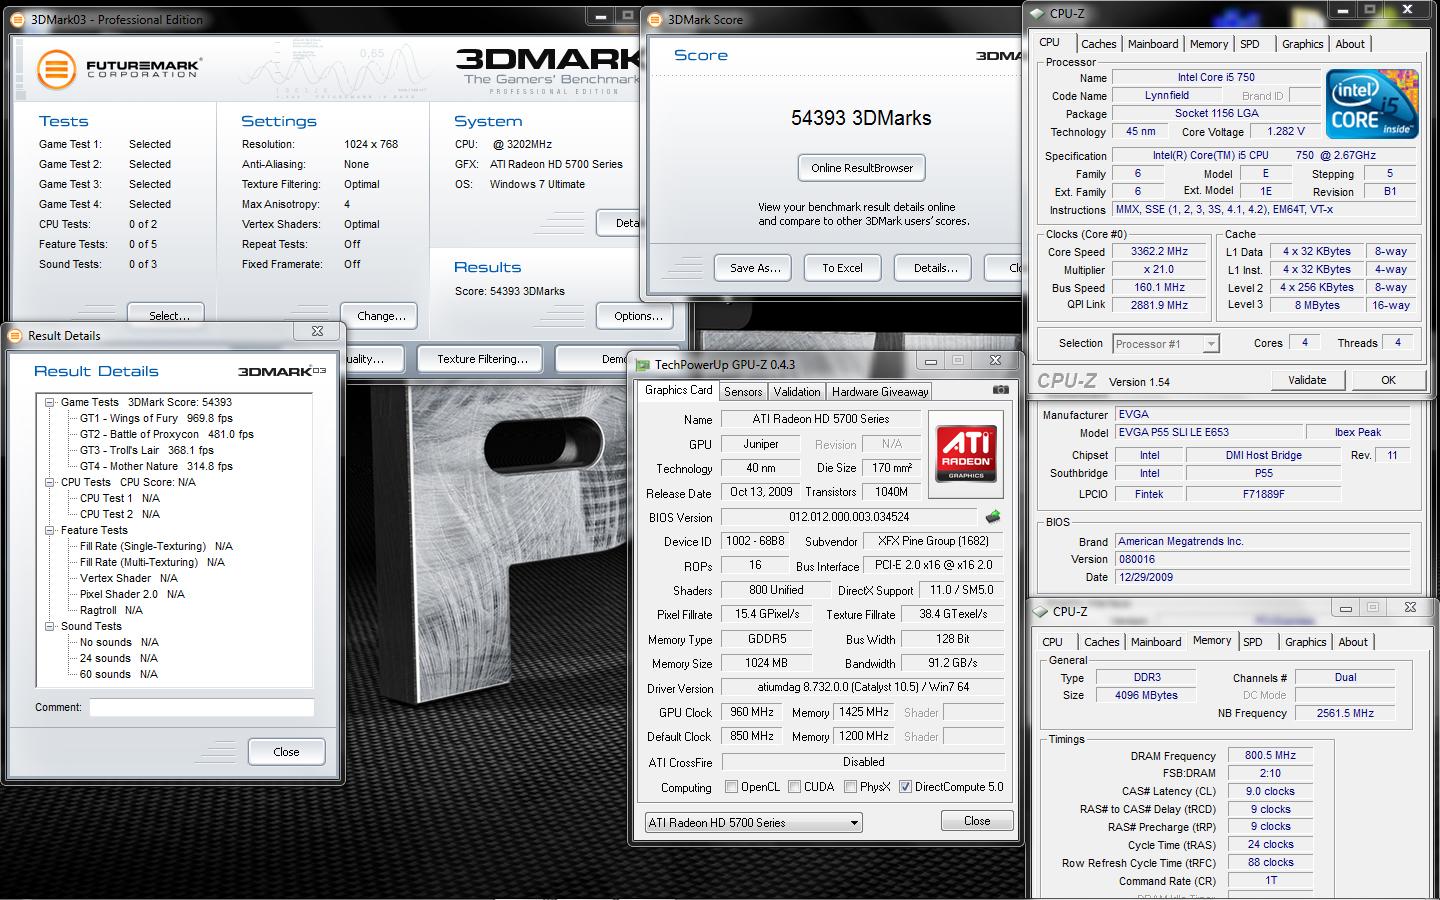Click the Online ResultBrowser button
The image size is (1440, 900).
pos(862,168)
